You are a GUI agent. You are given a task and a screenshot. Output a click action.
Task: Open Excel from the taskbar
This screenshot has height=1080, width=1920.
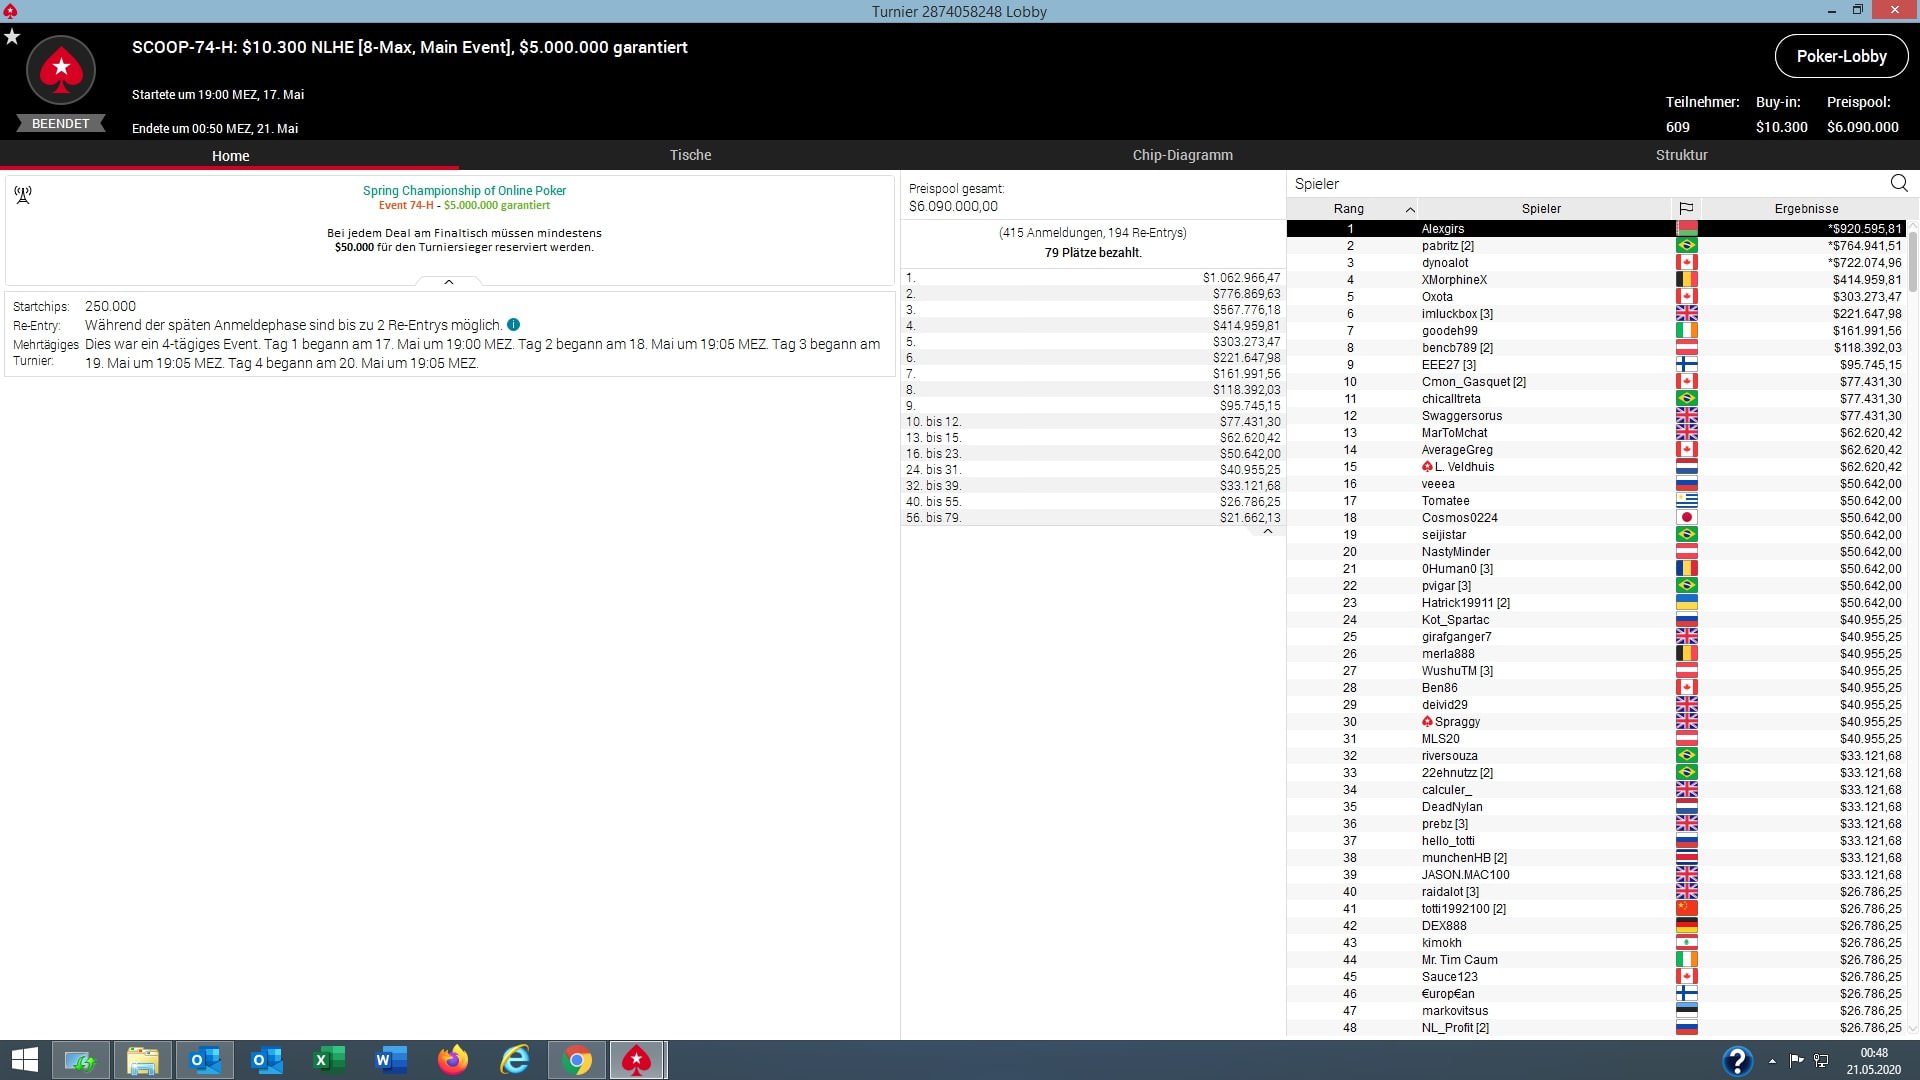[329, 1060]
